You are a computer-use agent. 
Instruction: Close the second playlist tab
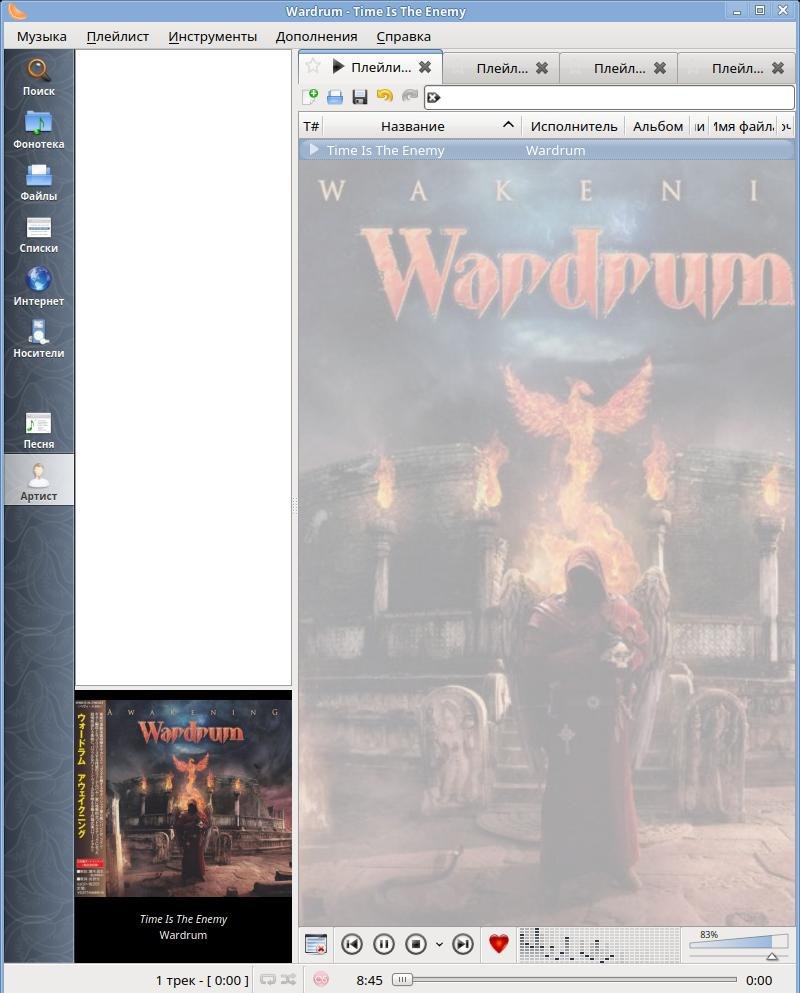(x=542, y=68)
